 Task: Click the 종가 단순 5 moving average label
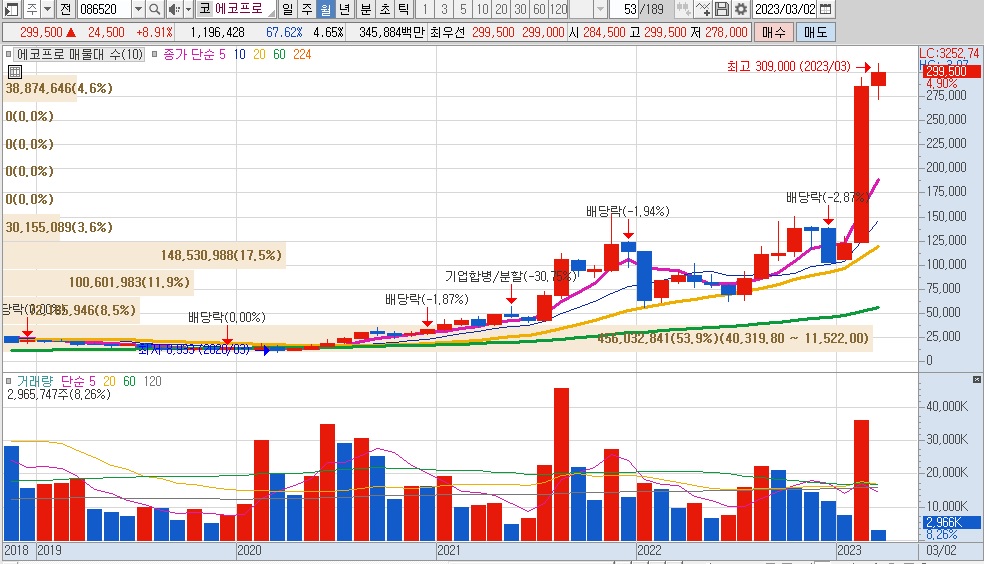[x=194, y=55]
